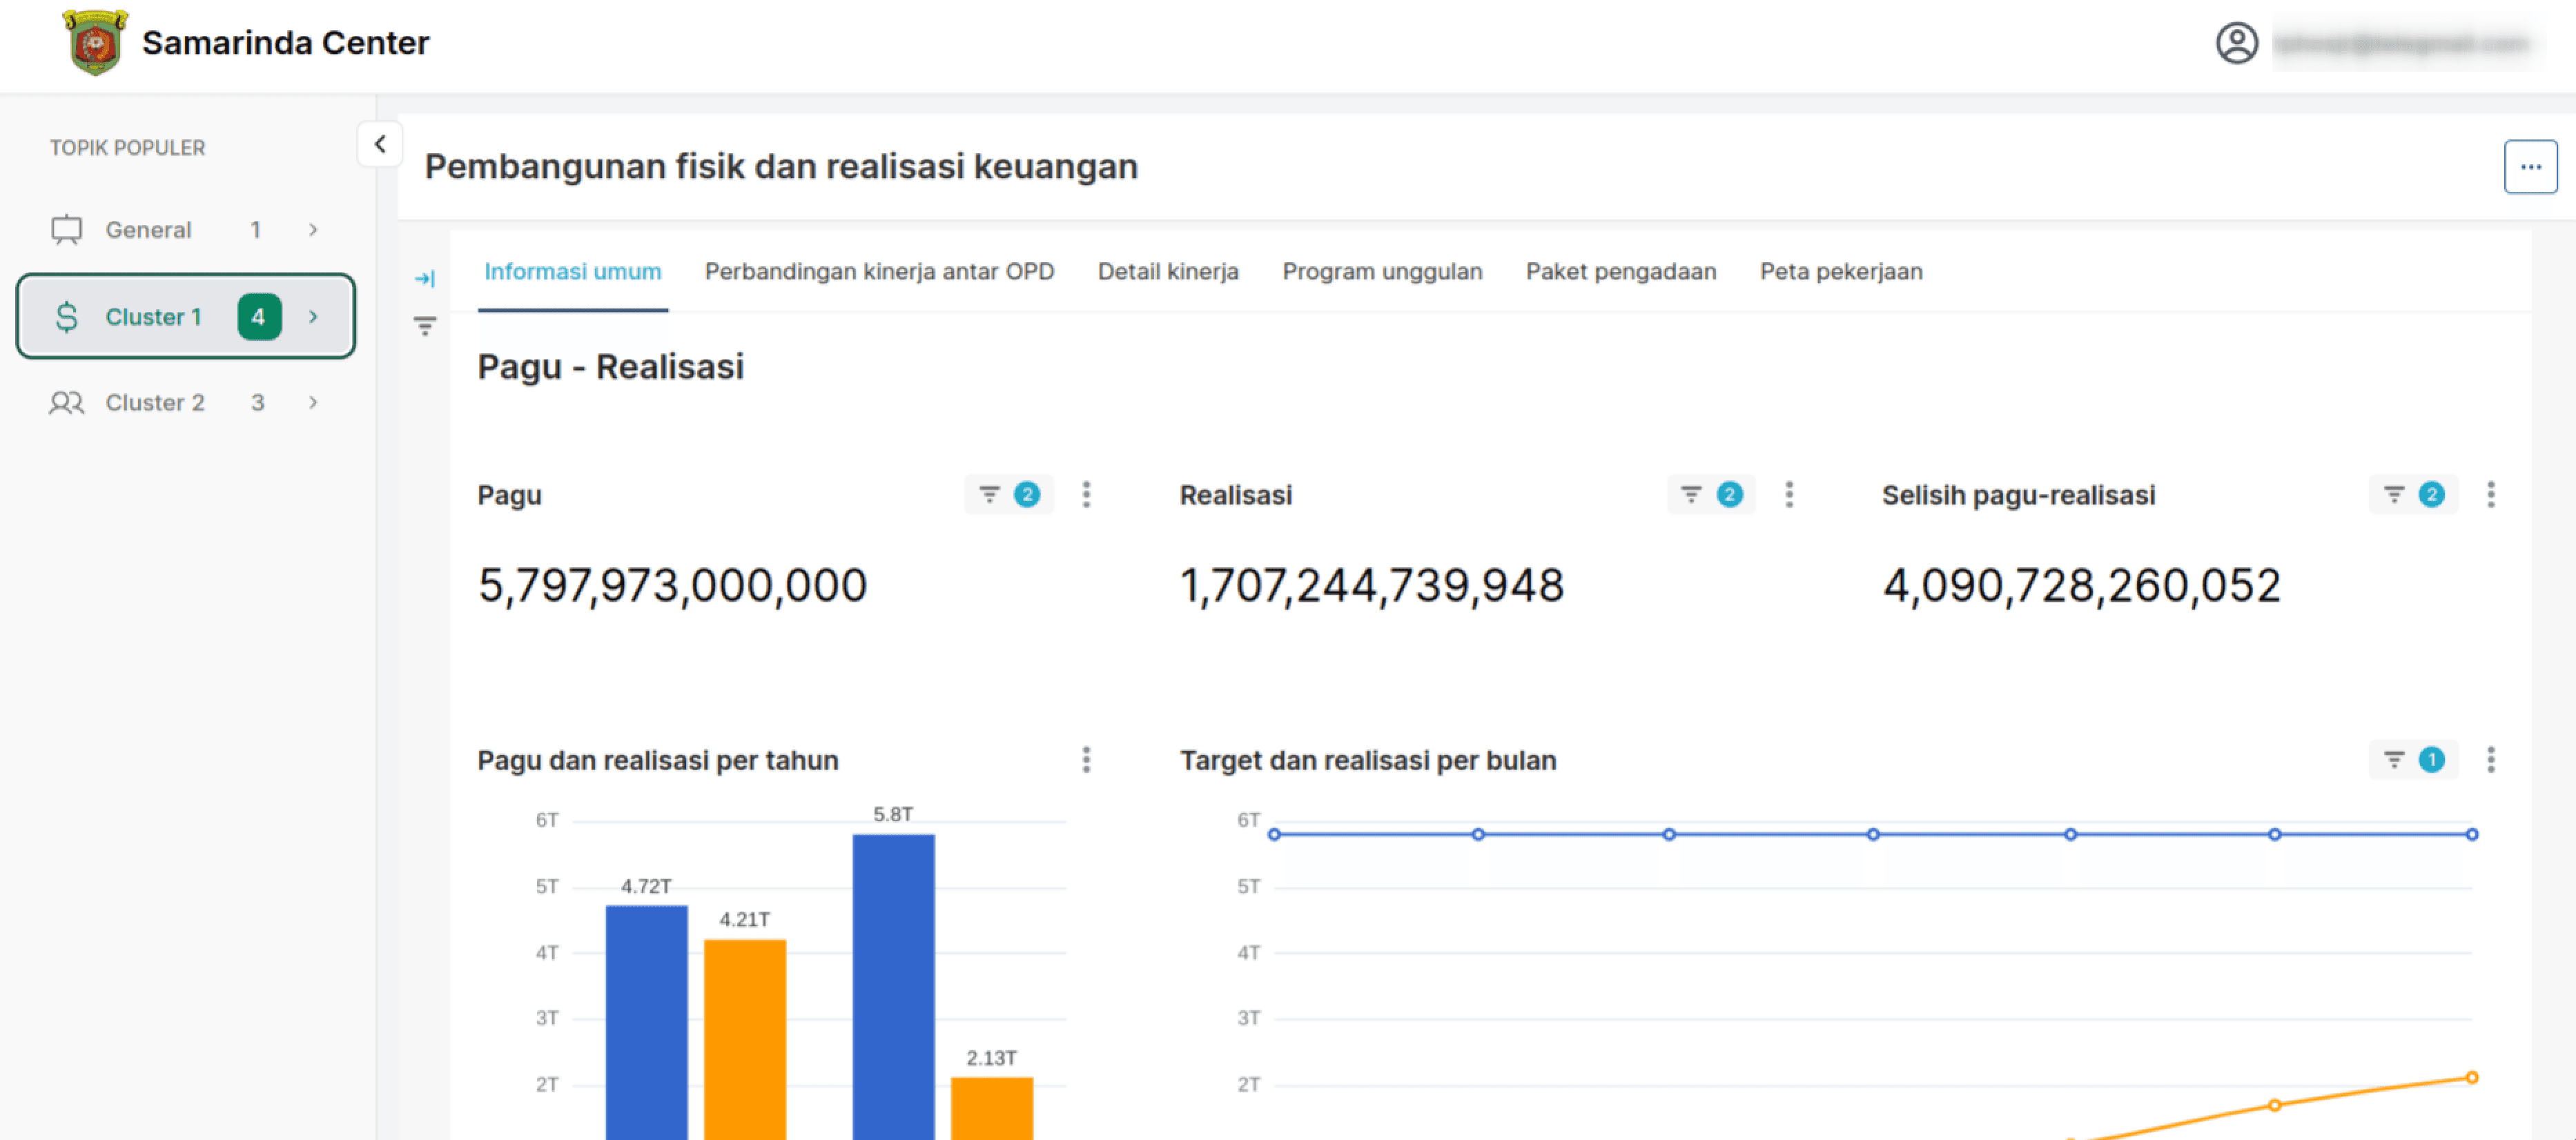The image size is (2576, 1140).
Task: Open Pagu dan realisasi per tahun kebab menu
Action: pyautogui.click(x=1086, y=760)
